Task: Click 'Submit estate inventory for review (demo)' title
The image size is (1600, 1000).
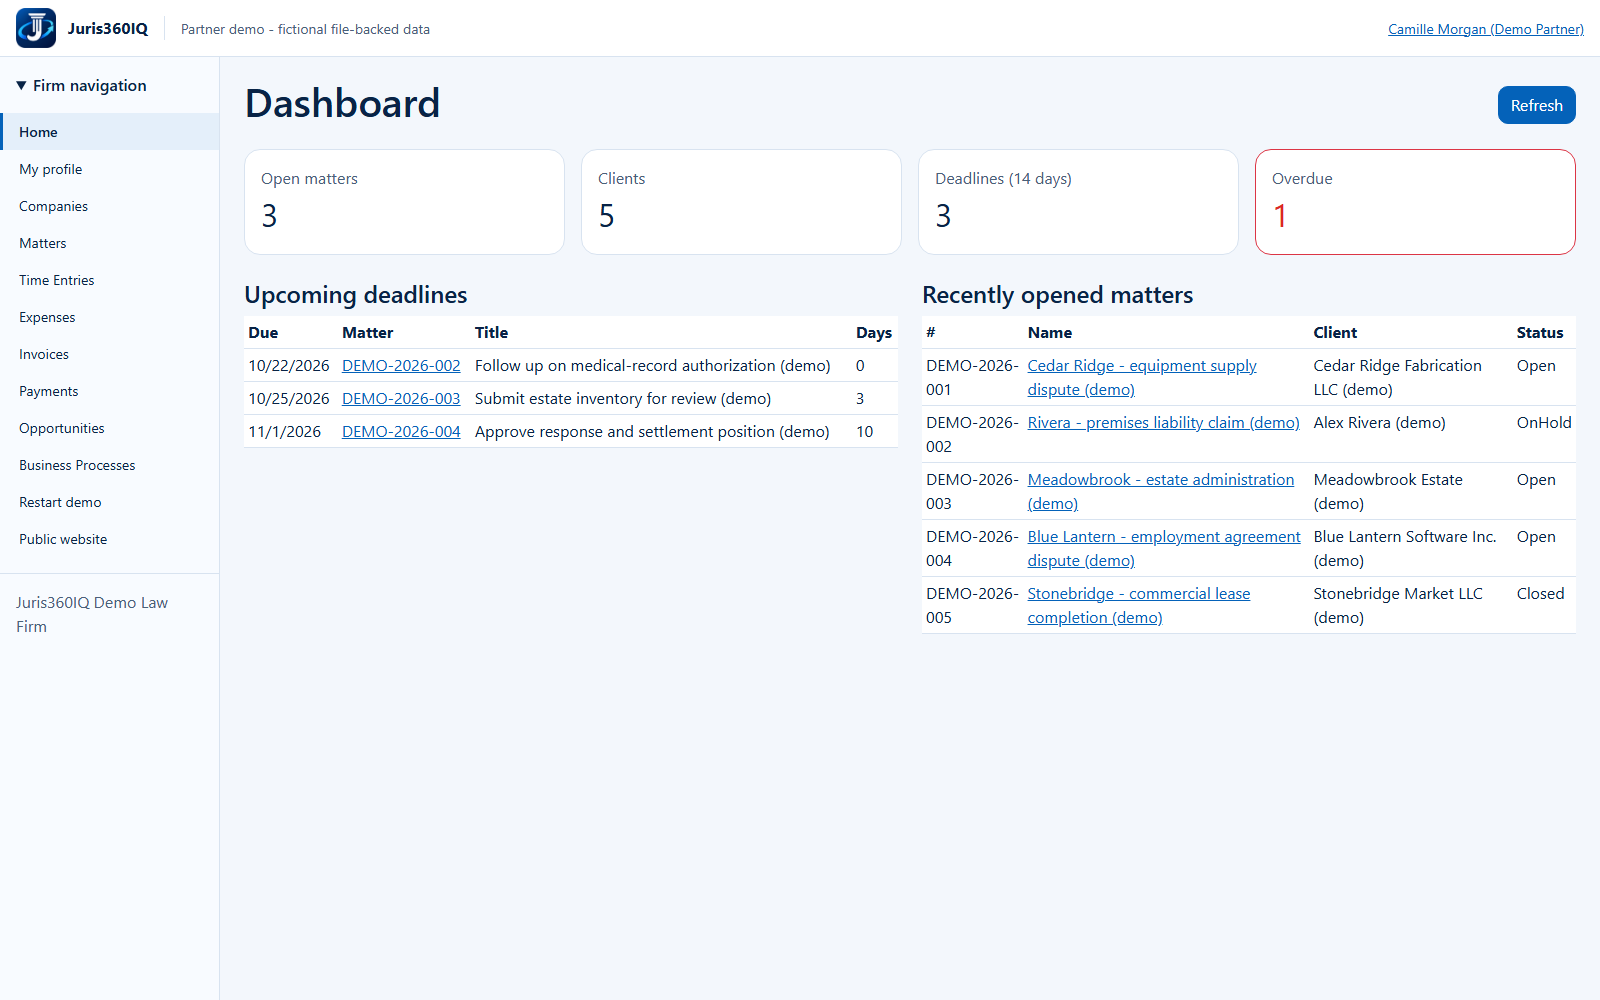Action: (x=623, y=399)
